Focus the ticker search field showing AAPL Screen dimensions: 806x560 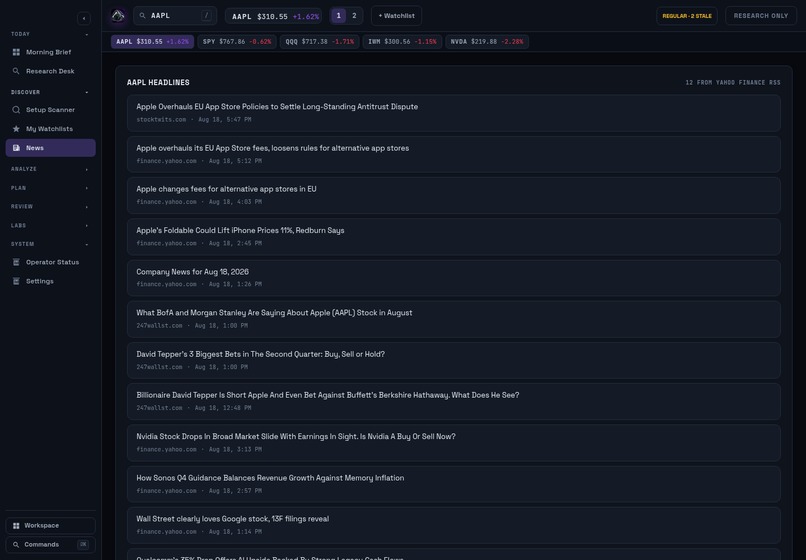tap(175, 16)
